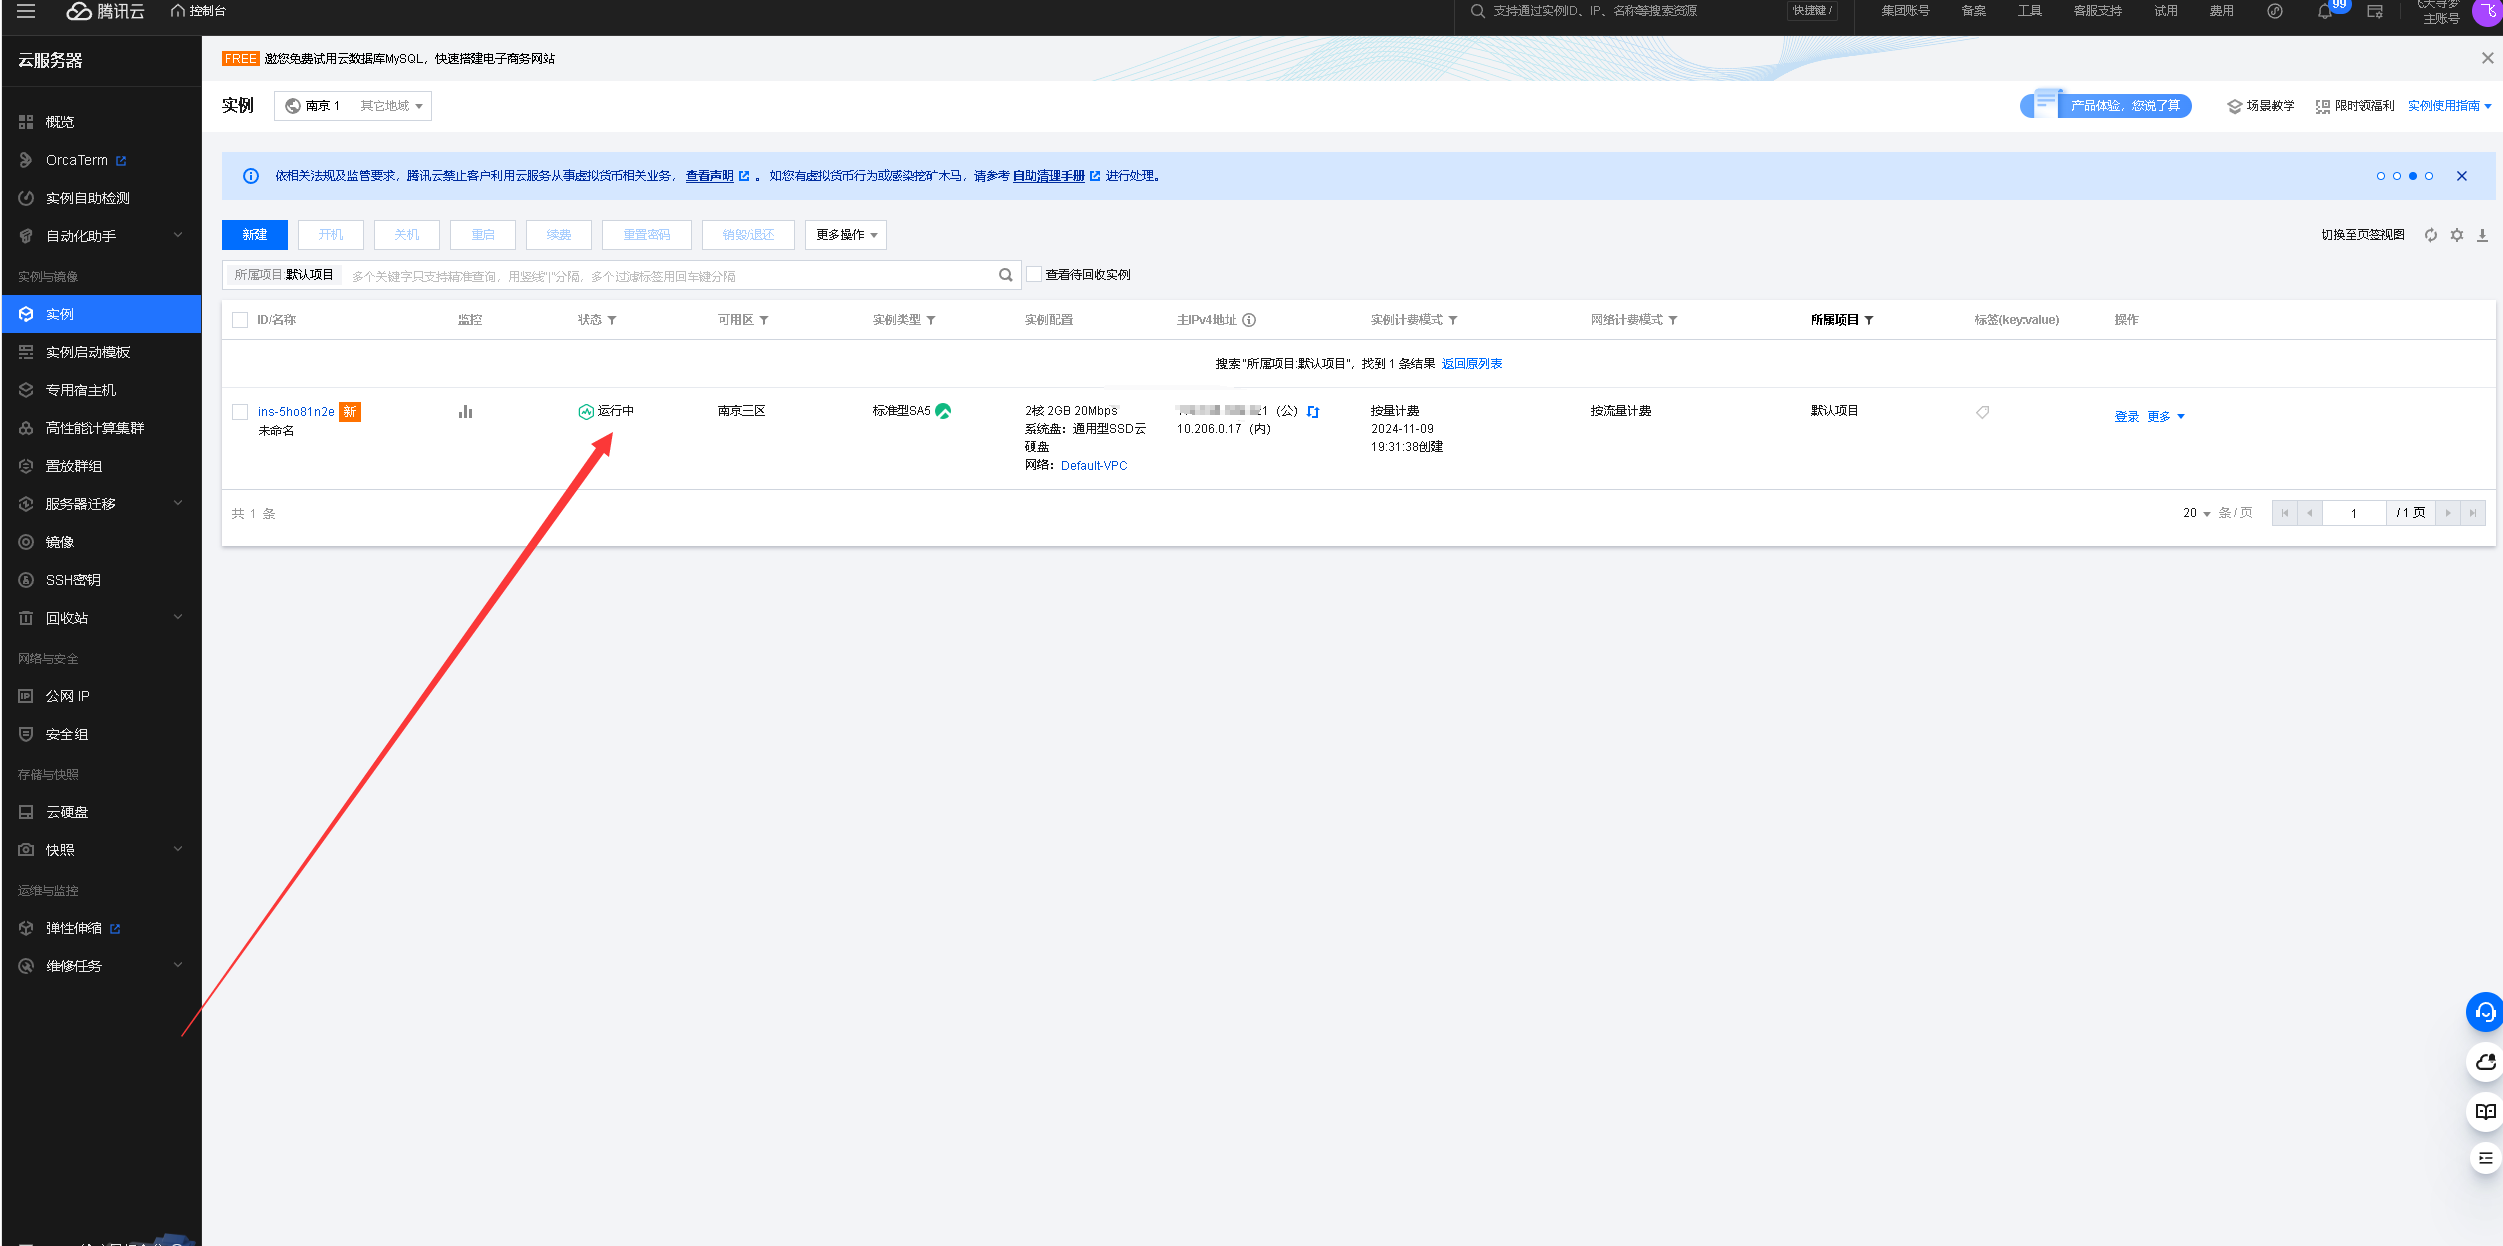Click the edit tag icon in instance row

pos(1982,412)
